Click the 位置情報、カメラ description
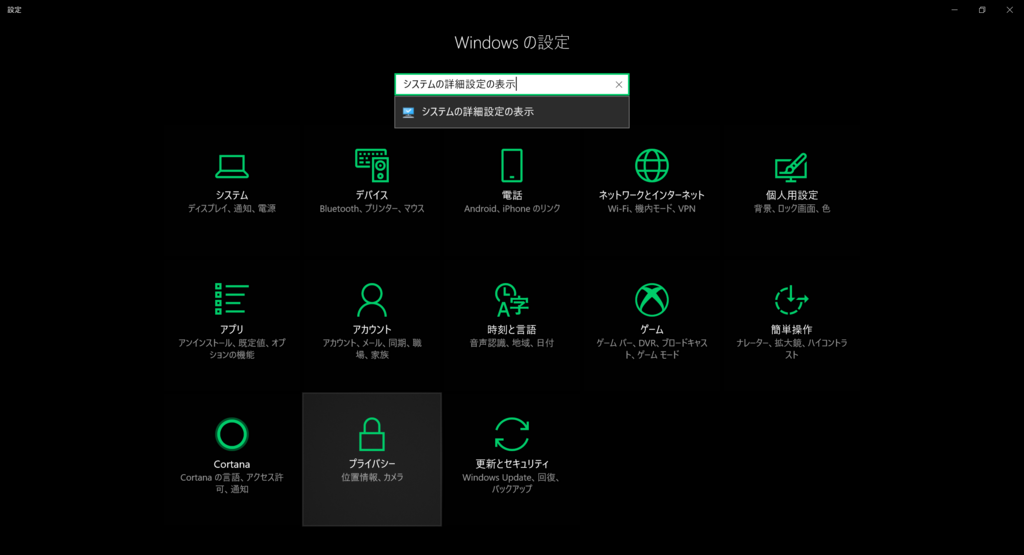This screenshot has height=555, width=1024. click(x=372, y=477)
